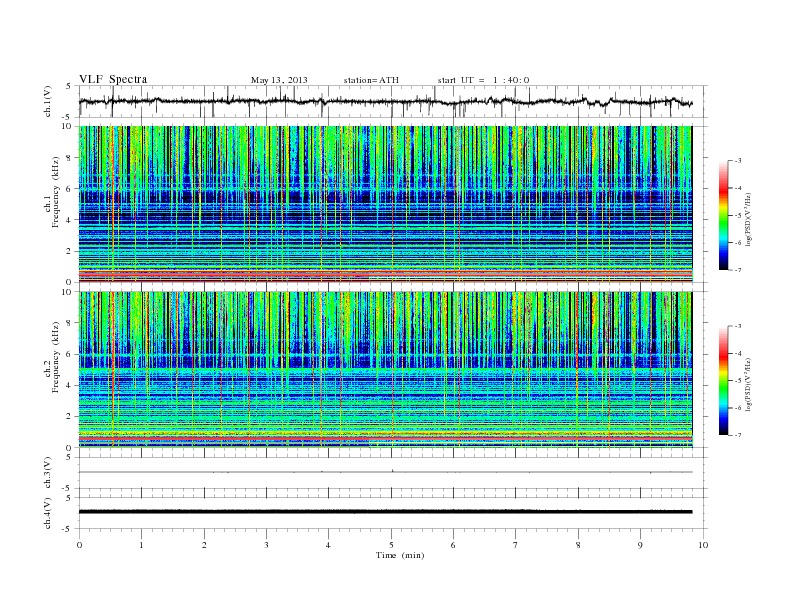
Task: Click the "ch.3(V)" axis label
Action: tap(47, 472)
